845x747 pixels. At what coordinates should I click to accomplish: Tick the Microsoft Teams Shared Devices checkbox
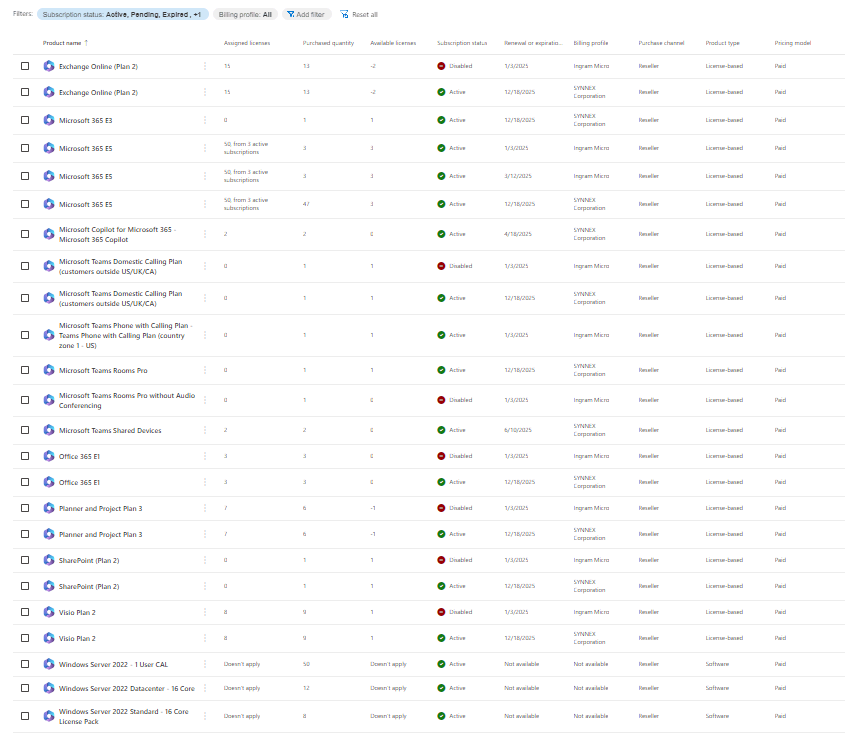click(25, 430)
